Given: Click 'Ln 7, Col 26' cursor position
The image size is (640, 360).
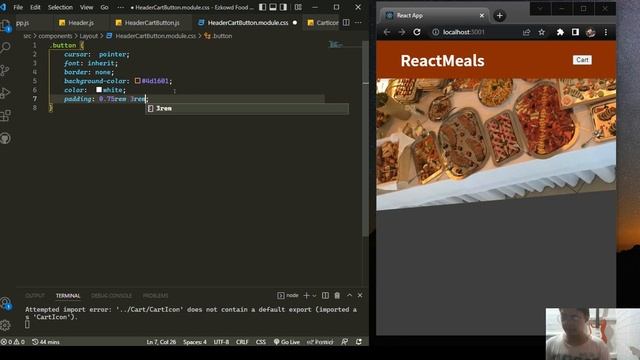Looking at the screenshot, I should click(x=161, y=342).
